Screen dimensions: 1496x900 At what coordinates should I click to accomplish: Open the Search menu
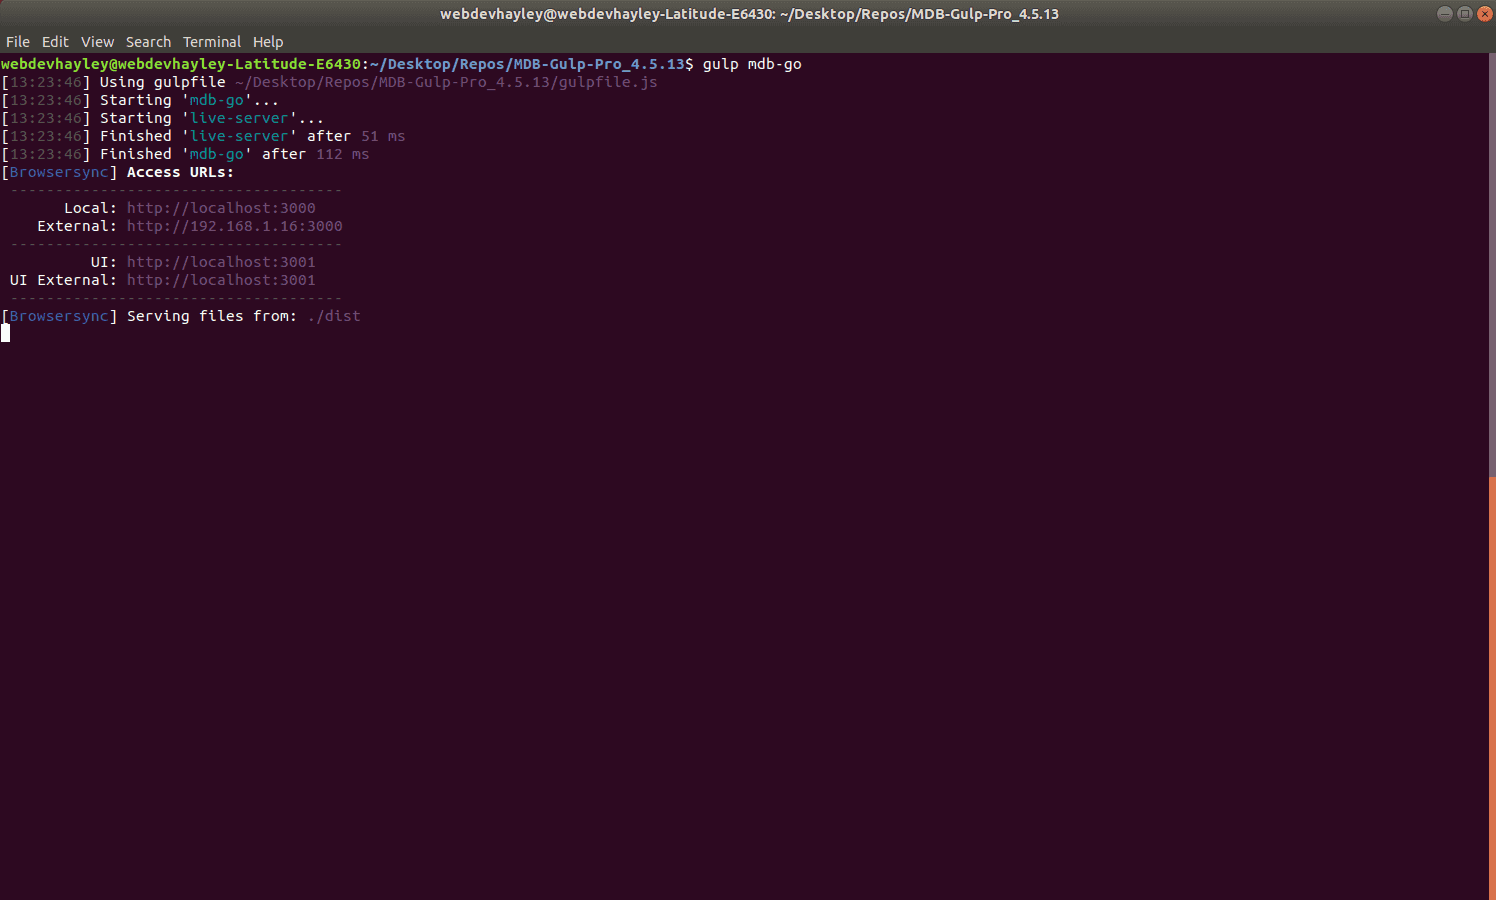pos(148,42)
